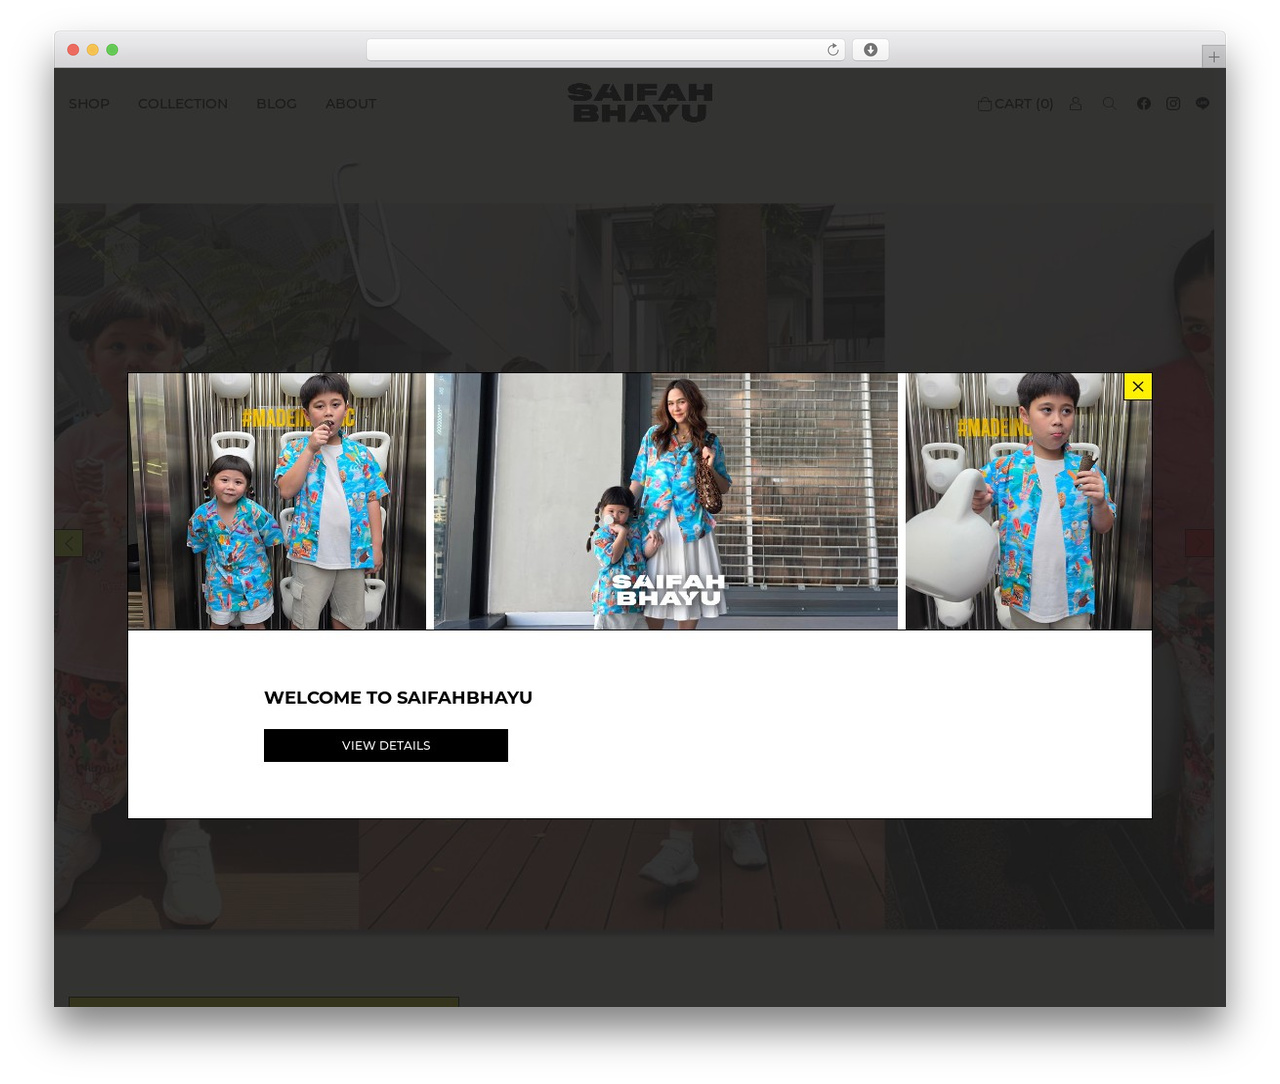Image resolution: width=1280 pixels, height=1084 pixels.
Task: Open the Instagram icon link
Action: (1173, 103)
